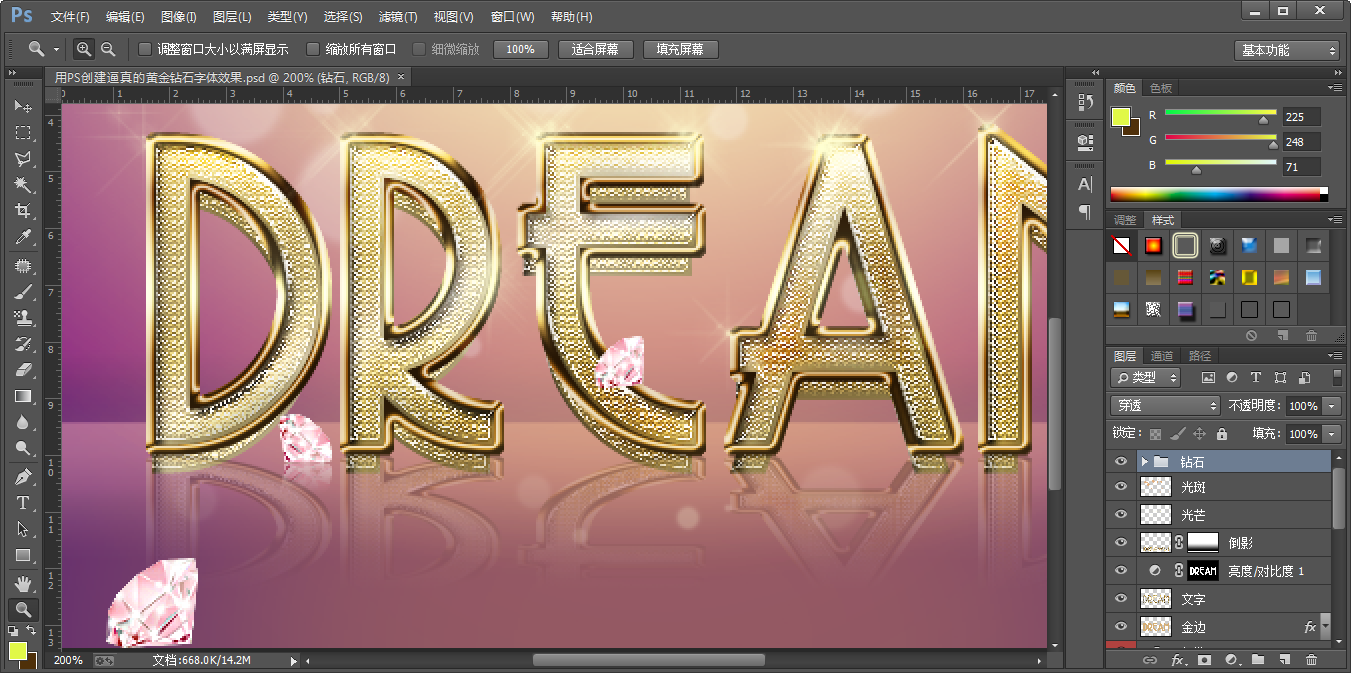
Task: Select the Horizontal Type tool
Action: pyautogui.click(x=23, y=503)
